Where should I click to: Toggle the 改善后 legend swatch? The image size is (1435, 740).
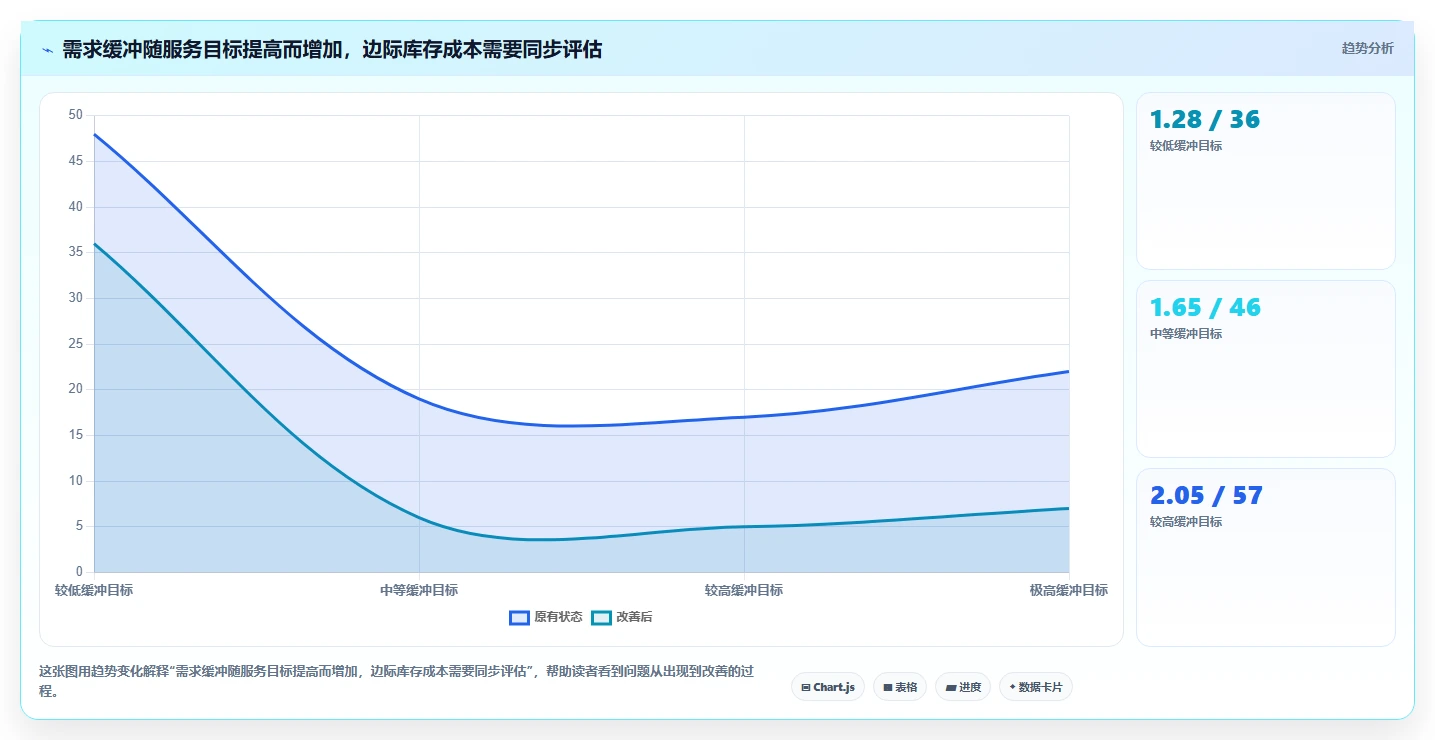point(601,618)
